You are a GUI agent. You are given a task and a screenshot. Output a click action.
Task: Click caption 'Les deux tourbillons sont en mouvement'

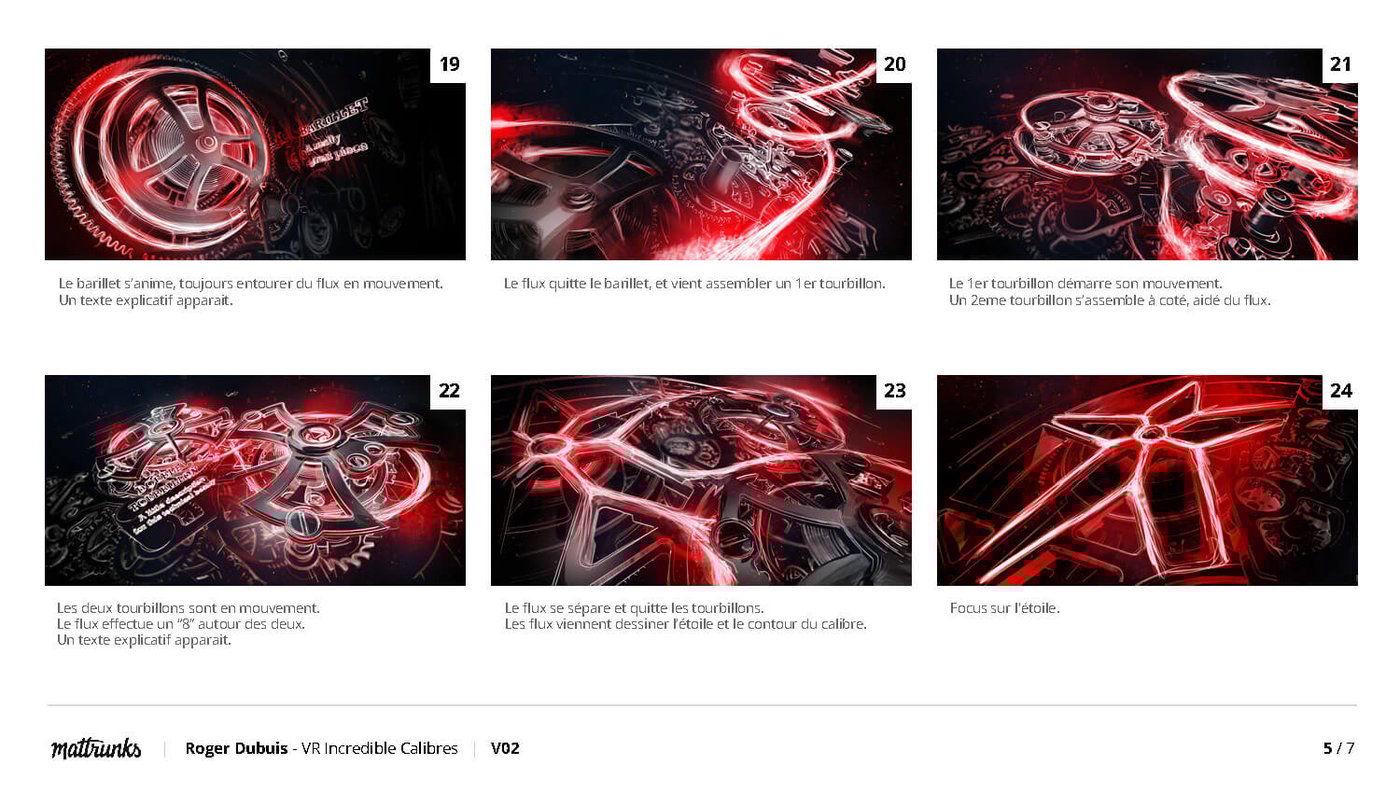click(x=188, y=624)
